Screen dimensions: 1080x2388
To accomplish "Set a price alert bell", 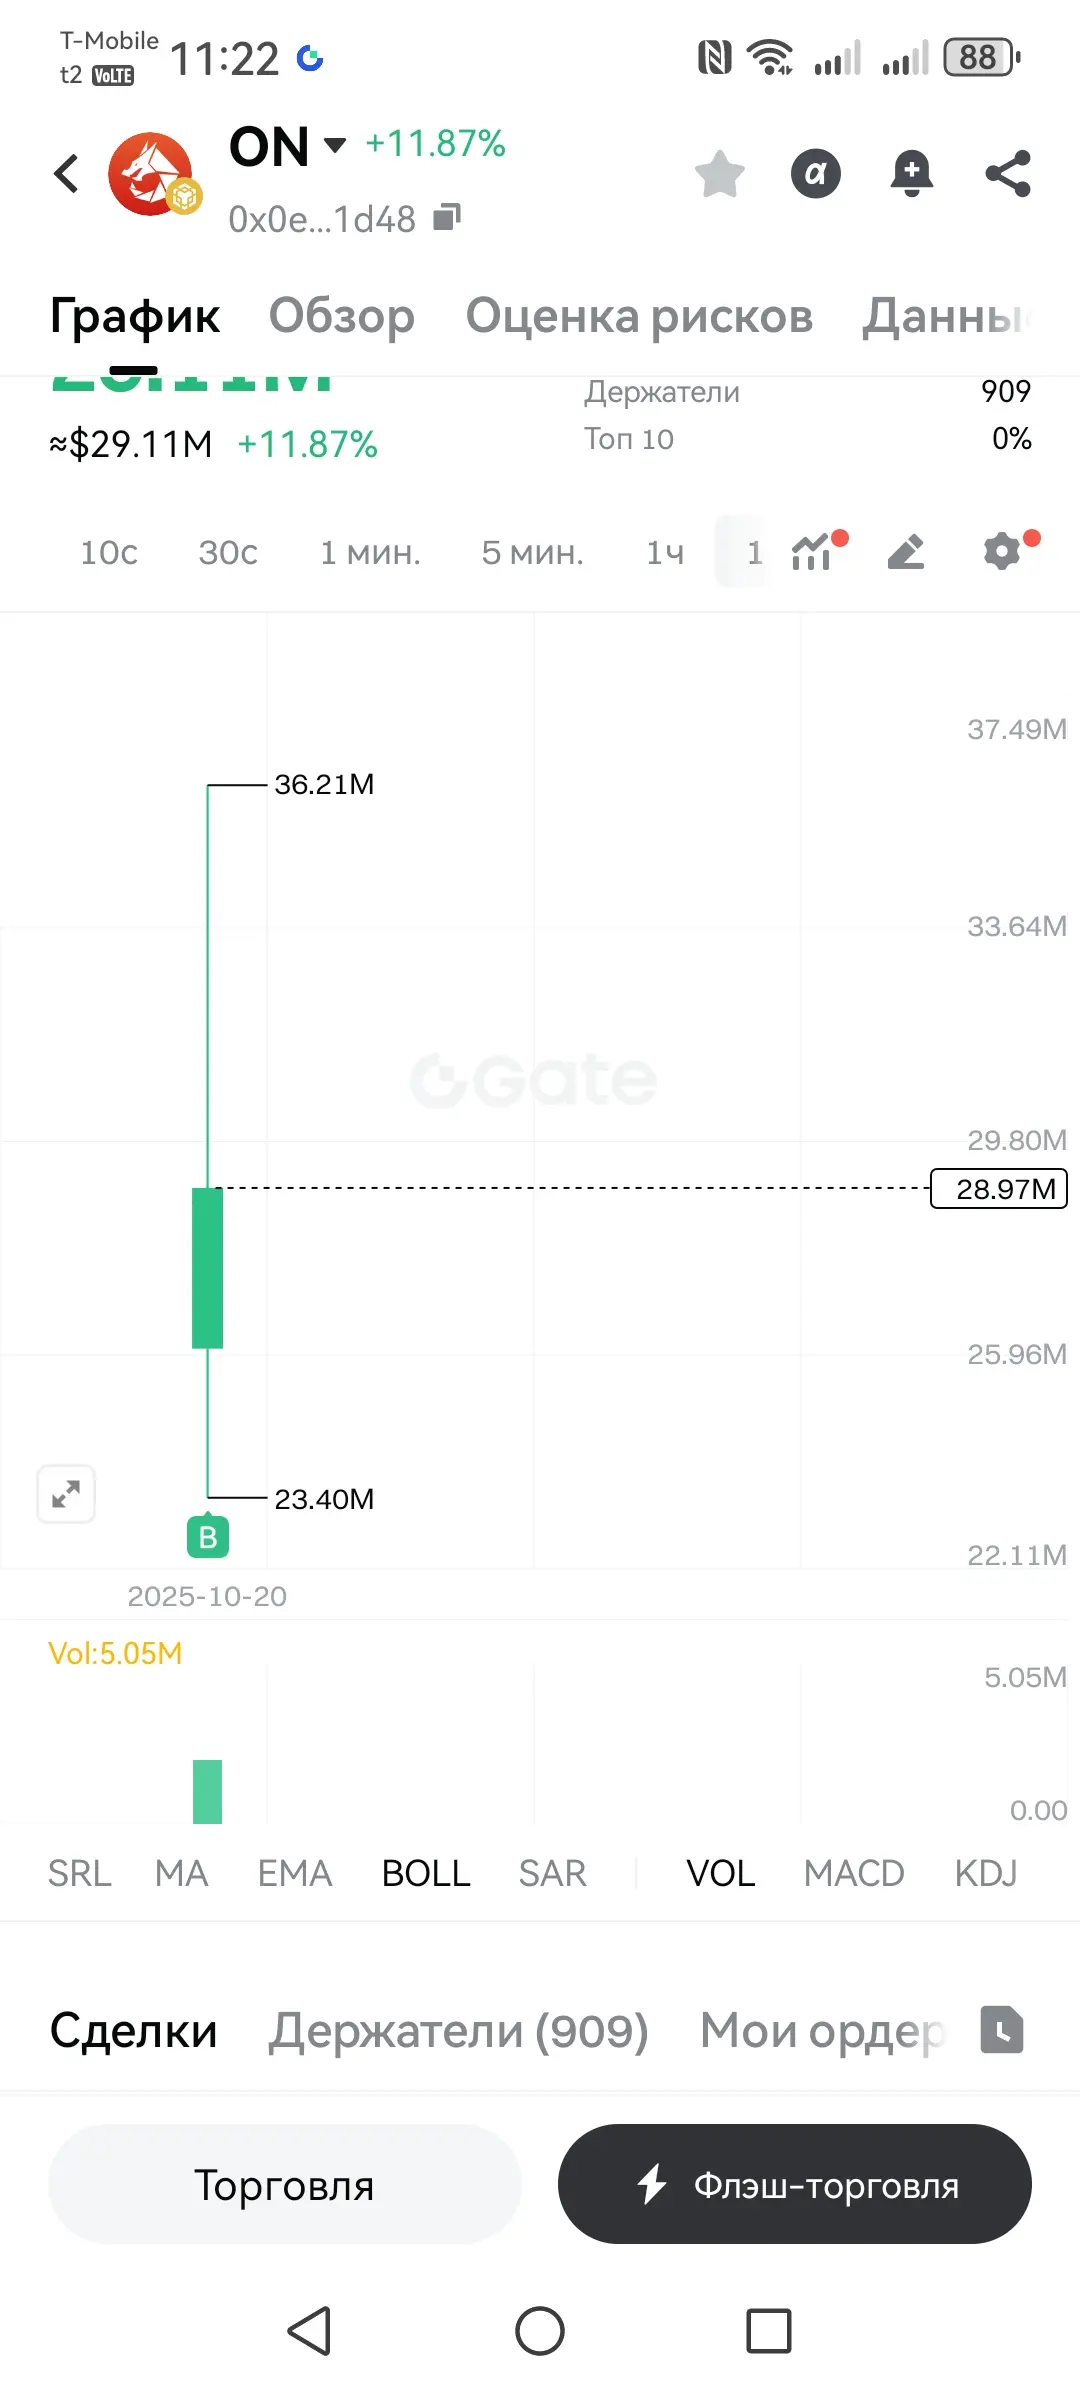I will [911, 174].
